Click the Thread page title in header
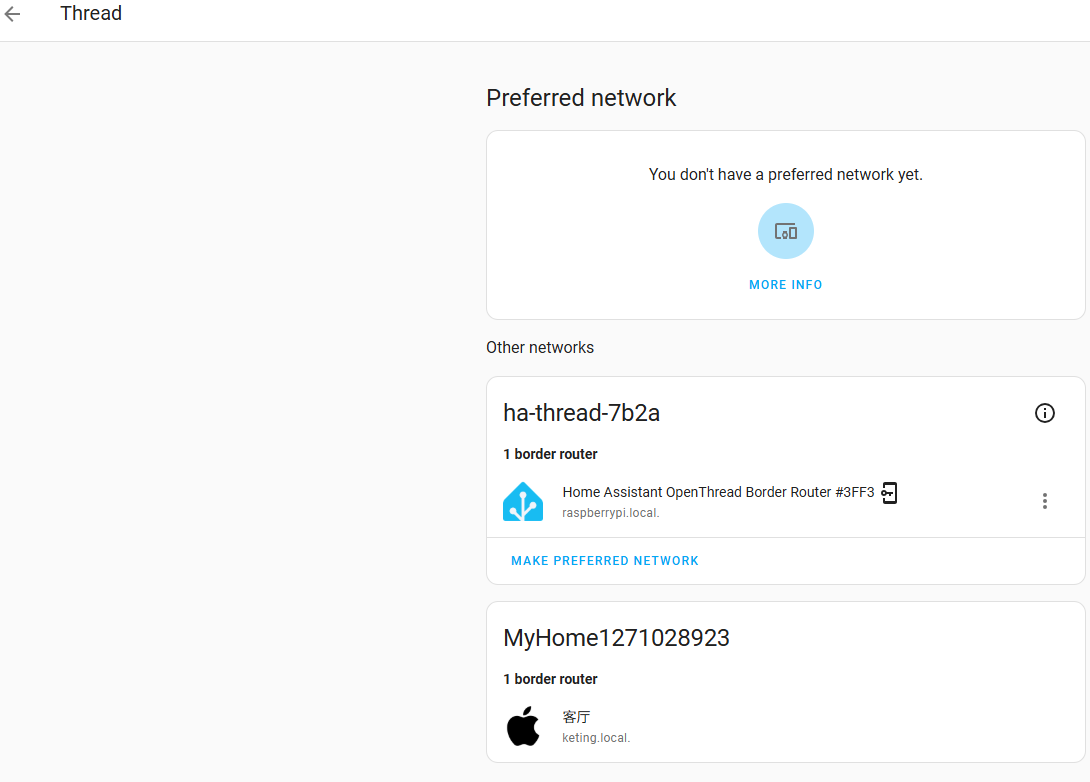1090x782 pixels. (x=91, y=13)
